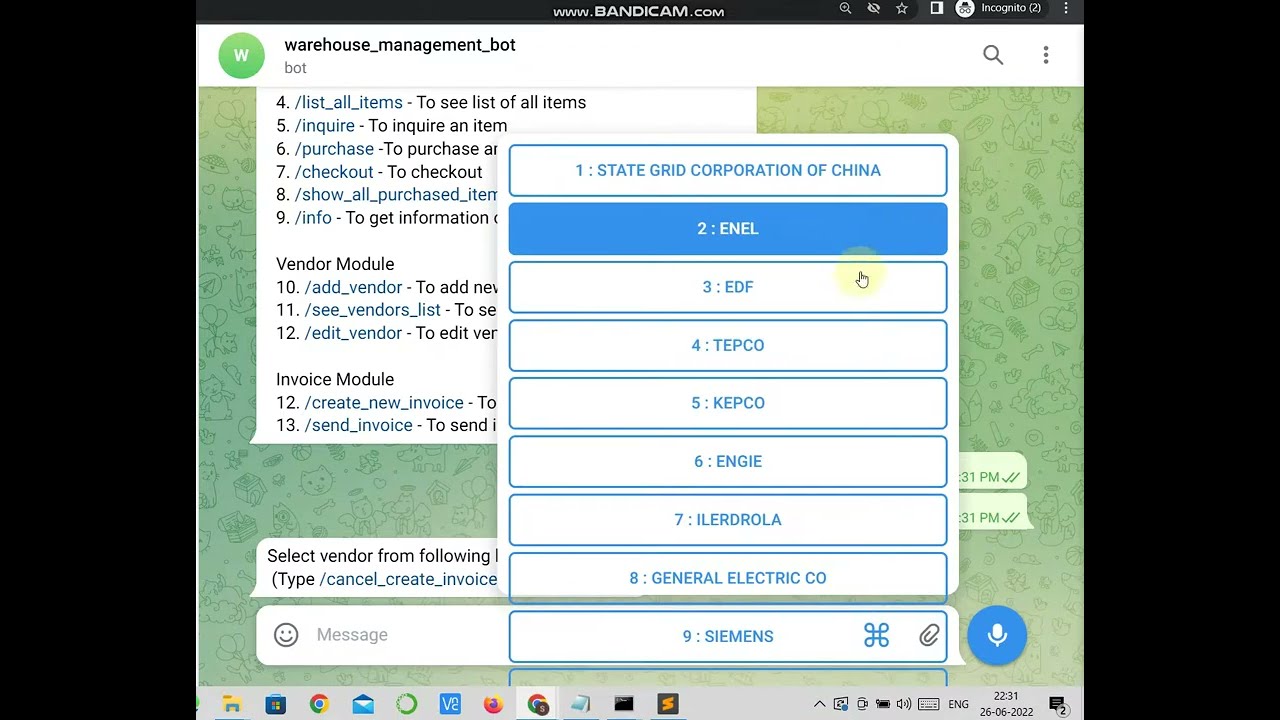
Task: Open the blue VS app taskbar icon
Action: (x=450, y=705)
